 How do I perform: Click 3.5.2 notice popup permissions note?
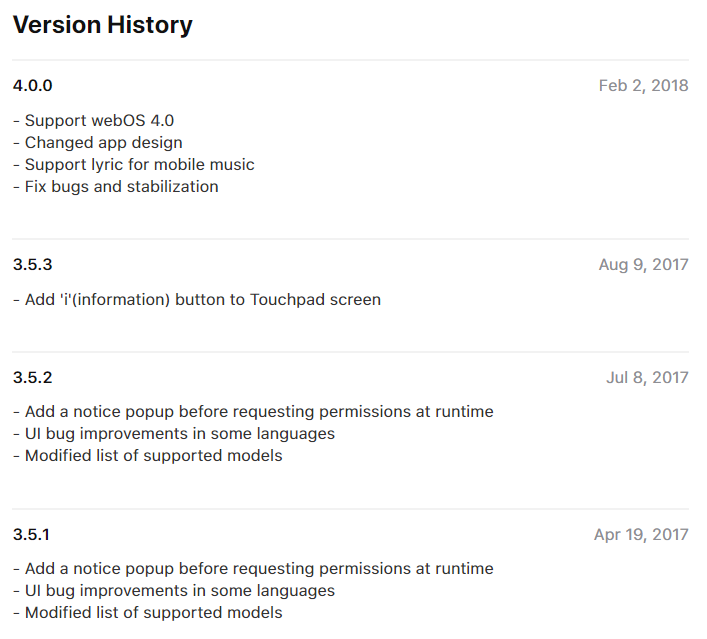[x=253, y=412]
